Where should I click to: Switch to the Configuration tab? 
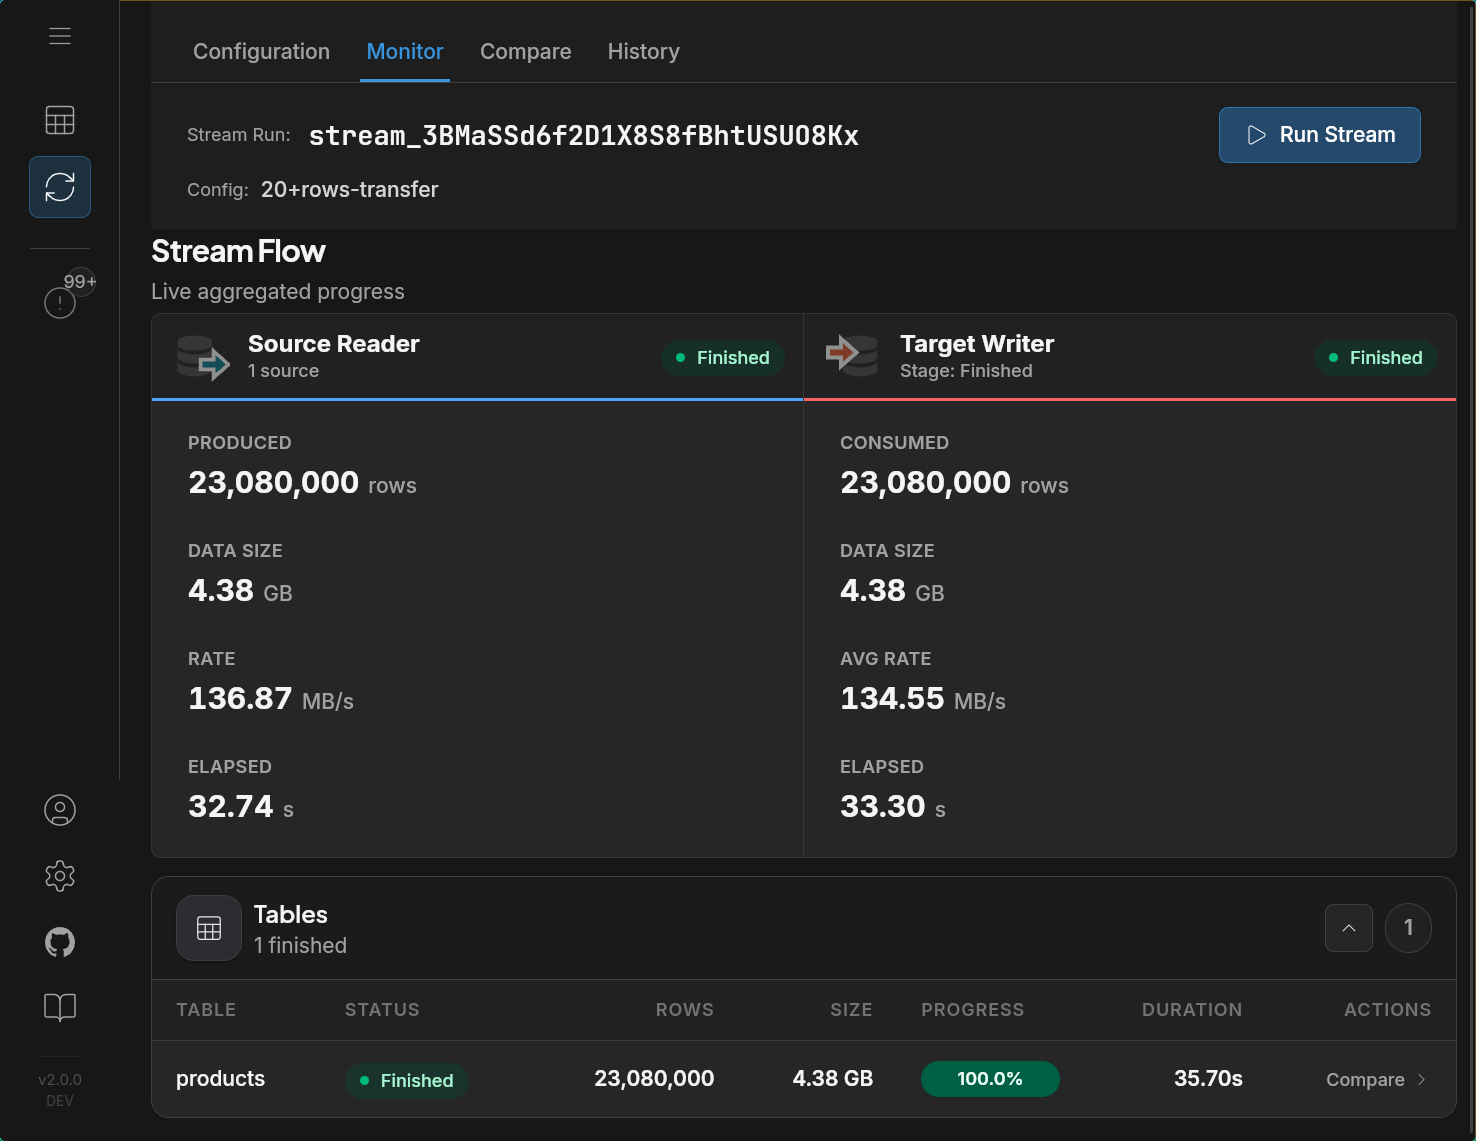pos(261,52)
